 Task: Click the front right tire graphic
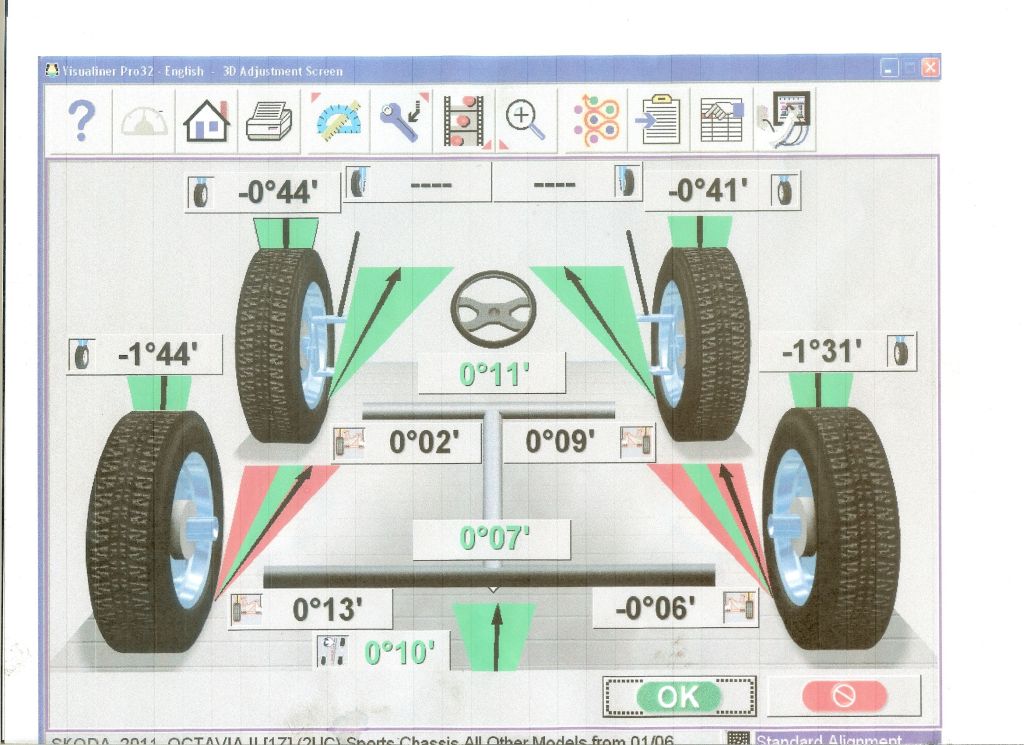tap(701, 344)
